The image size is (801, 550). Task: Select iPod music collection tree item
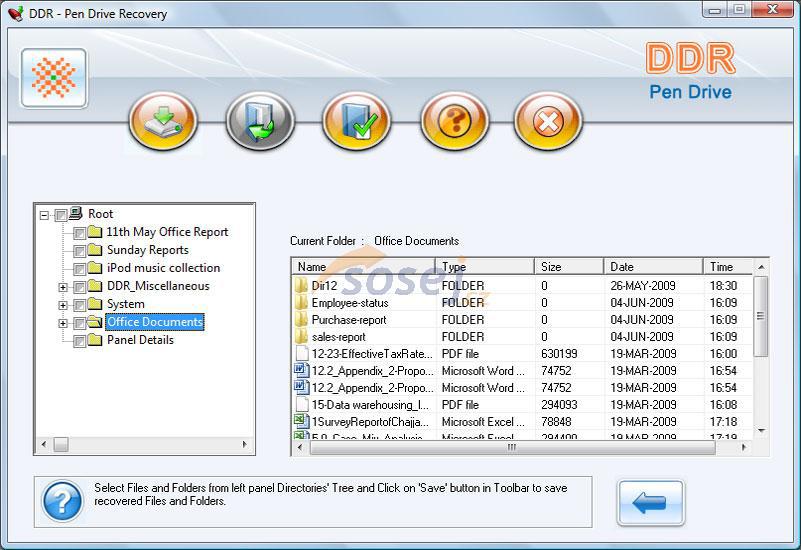(x=163, y=268)
